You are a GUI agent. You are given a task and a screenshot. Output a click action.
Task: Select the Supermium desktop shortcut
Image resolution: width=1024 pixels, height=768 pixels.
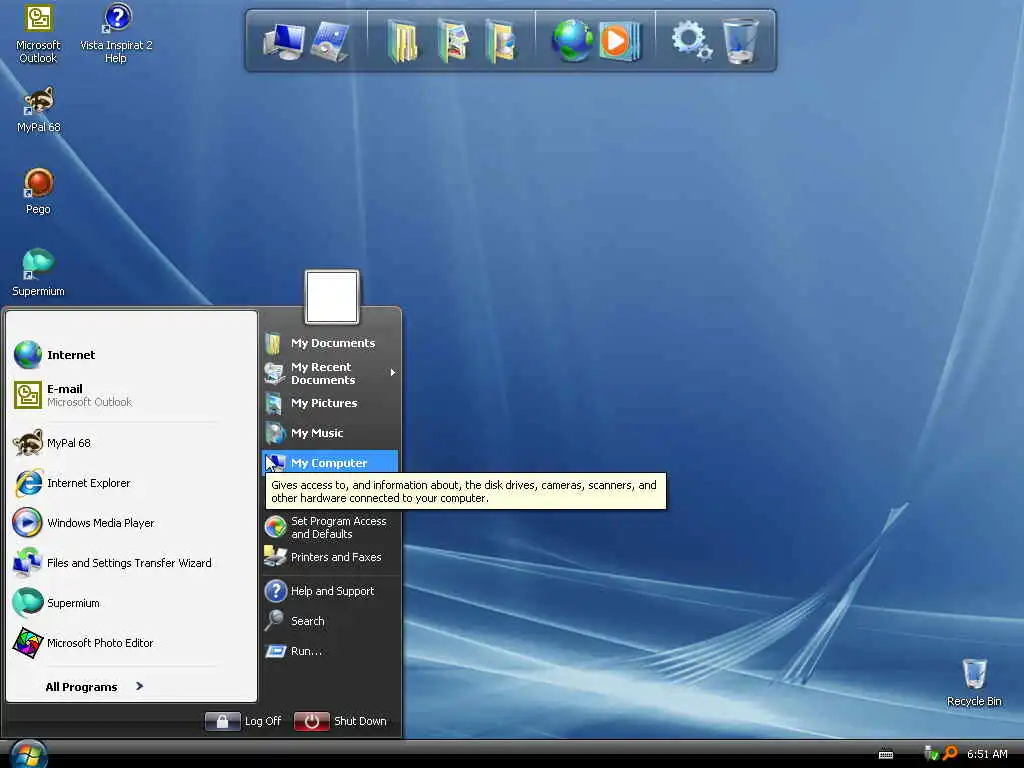pos(38,273)
